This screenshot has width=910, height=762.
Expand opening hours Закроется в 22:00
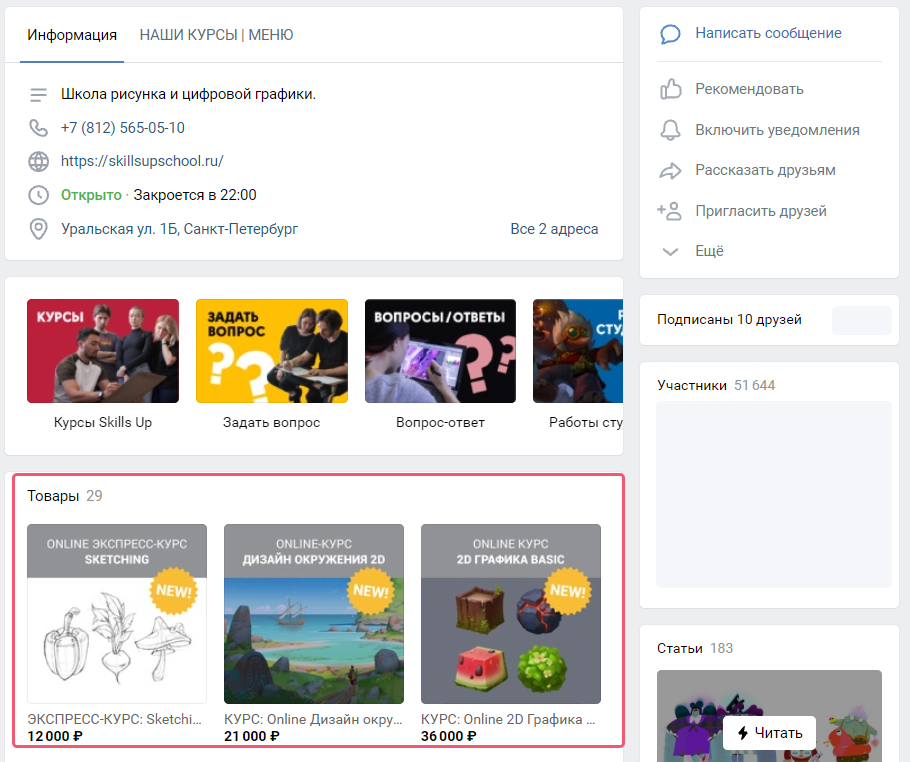(x=194, y=195)
